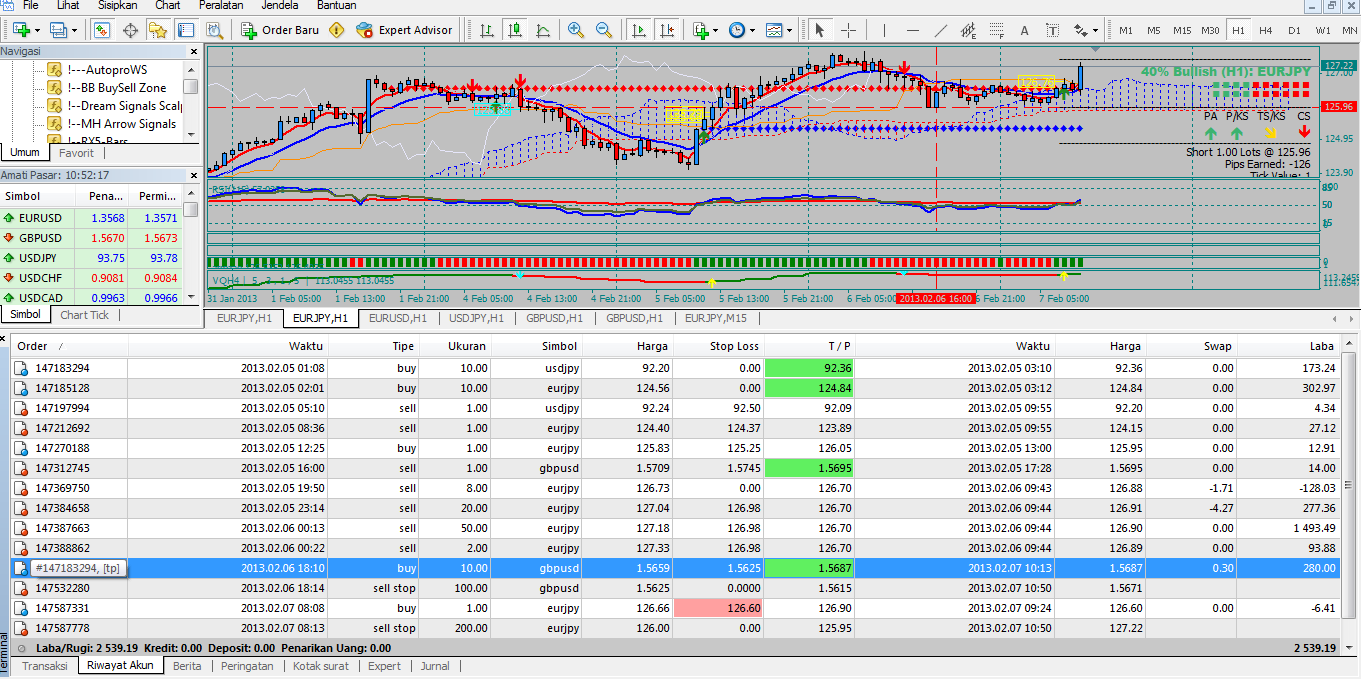
Task: Select order 147387663 row
Action: click(676, 528)
